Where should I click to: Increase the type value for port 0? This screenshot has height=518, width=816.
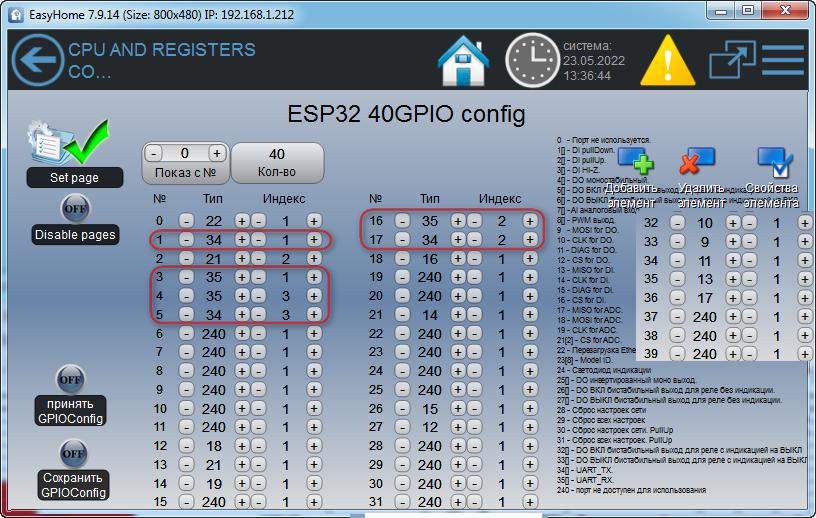[x=241, y=221]
